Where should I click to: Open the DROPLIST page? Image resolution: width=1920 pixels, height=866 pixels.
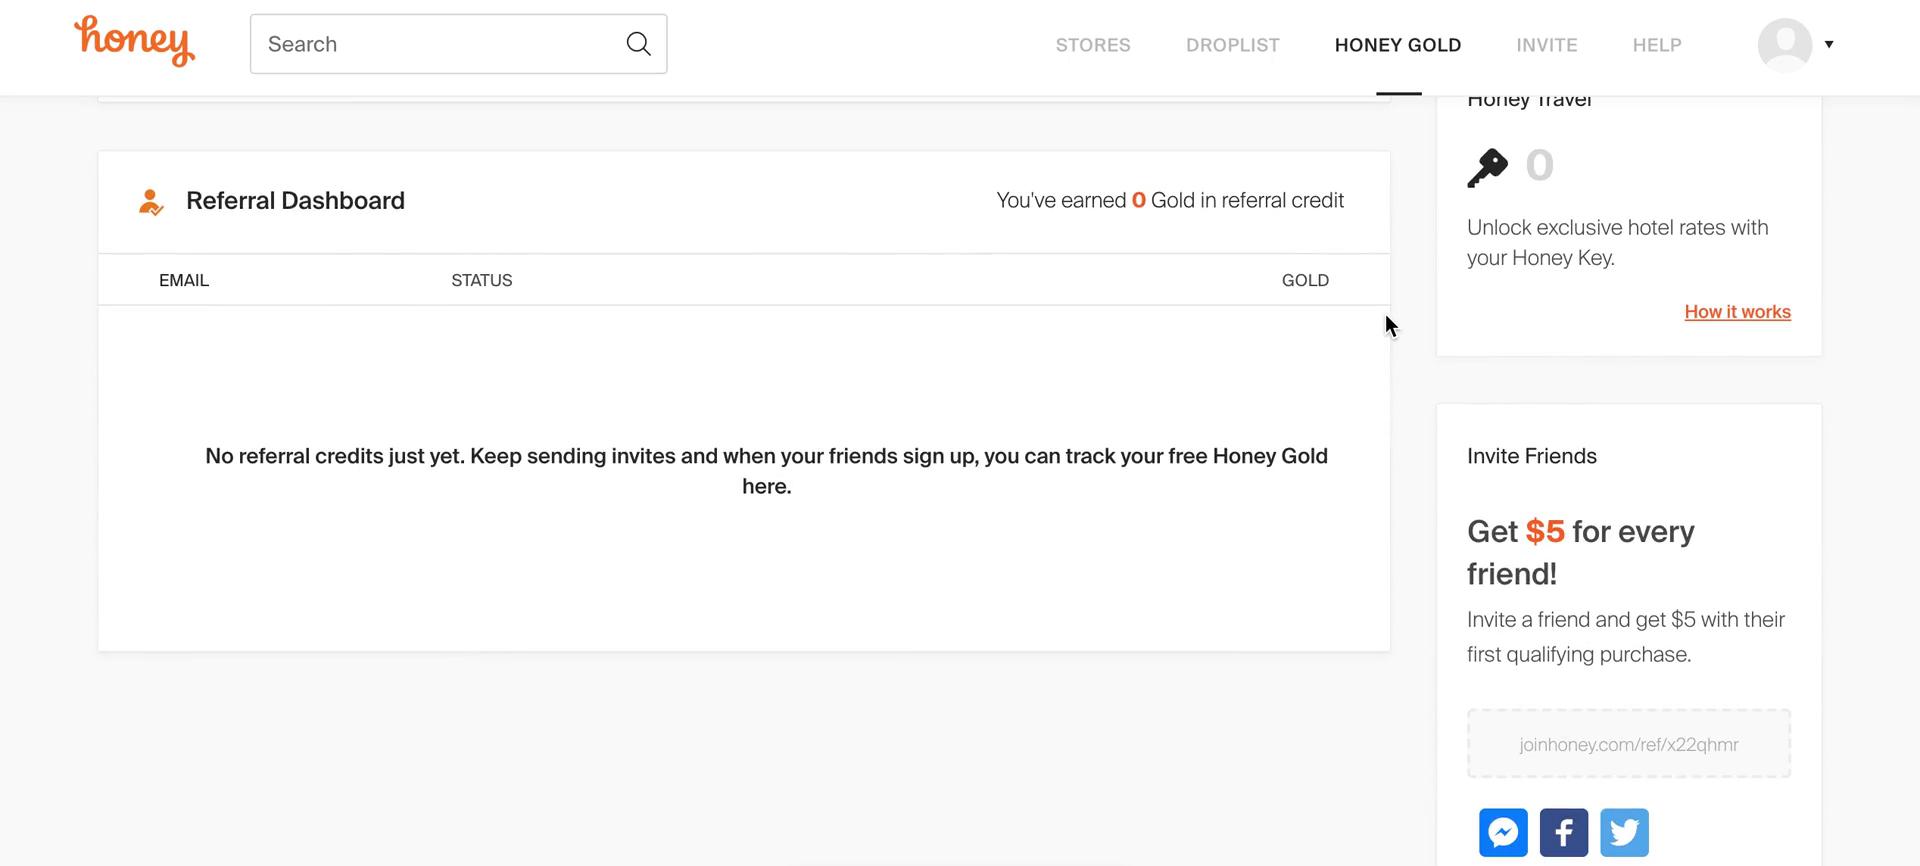pos(1232,45)
